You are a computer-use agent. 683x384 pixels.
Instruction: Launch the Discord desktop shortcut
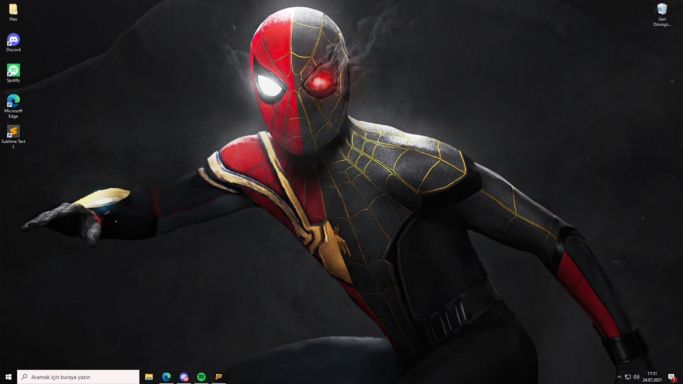[x=13, y=43]
